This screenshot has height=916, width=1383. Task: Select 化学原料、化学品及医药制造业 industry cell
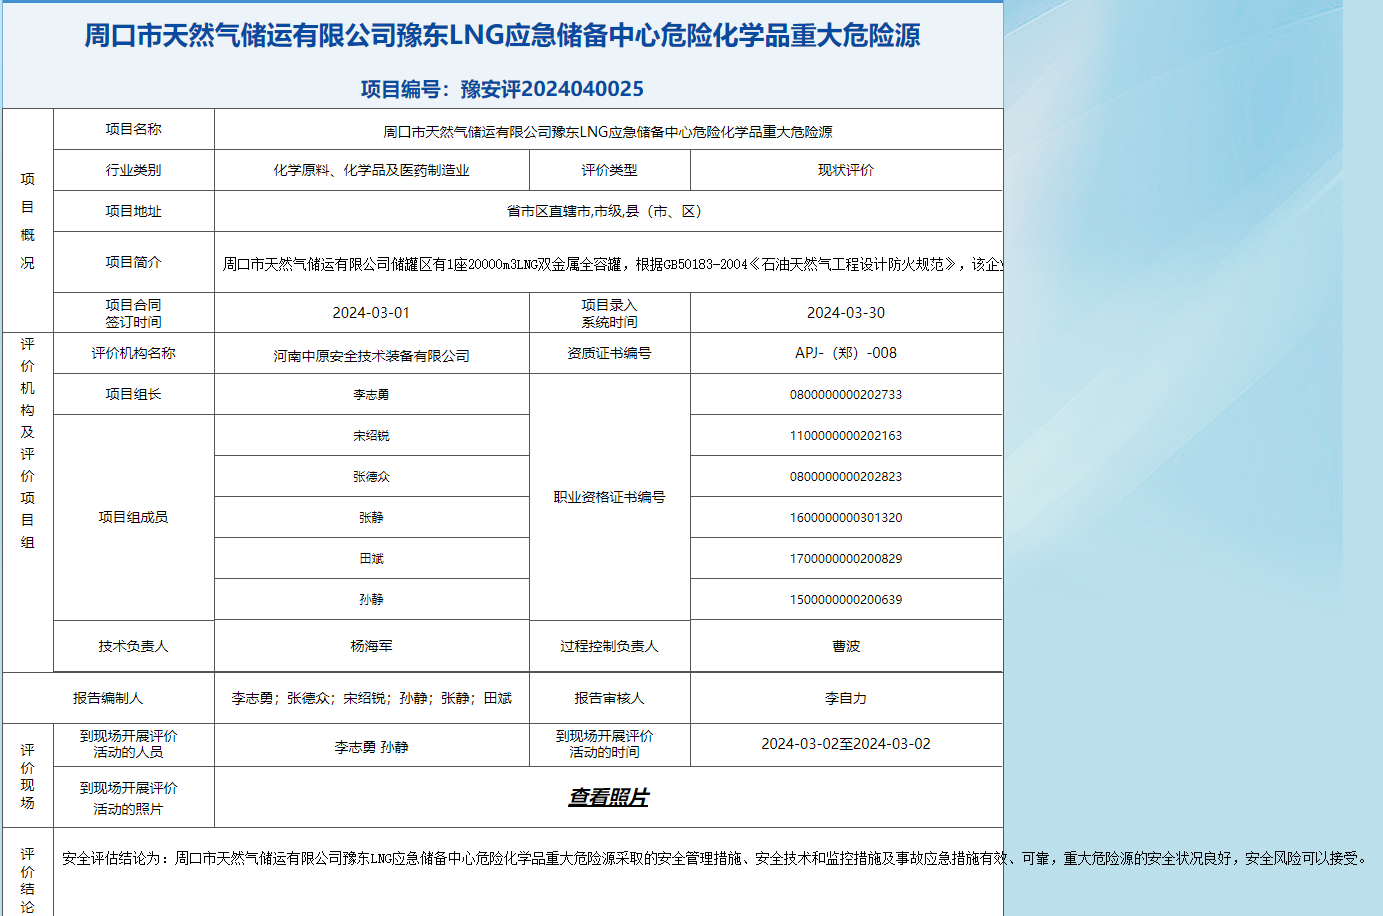coord(372,170)
